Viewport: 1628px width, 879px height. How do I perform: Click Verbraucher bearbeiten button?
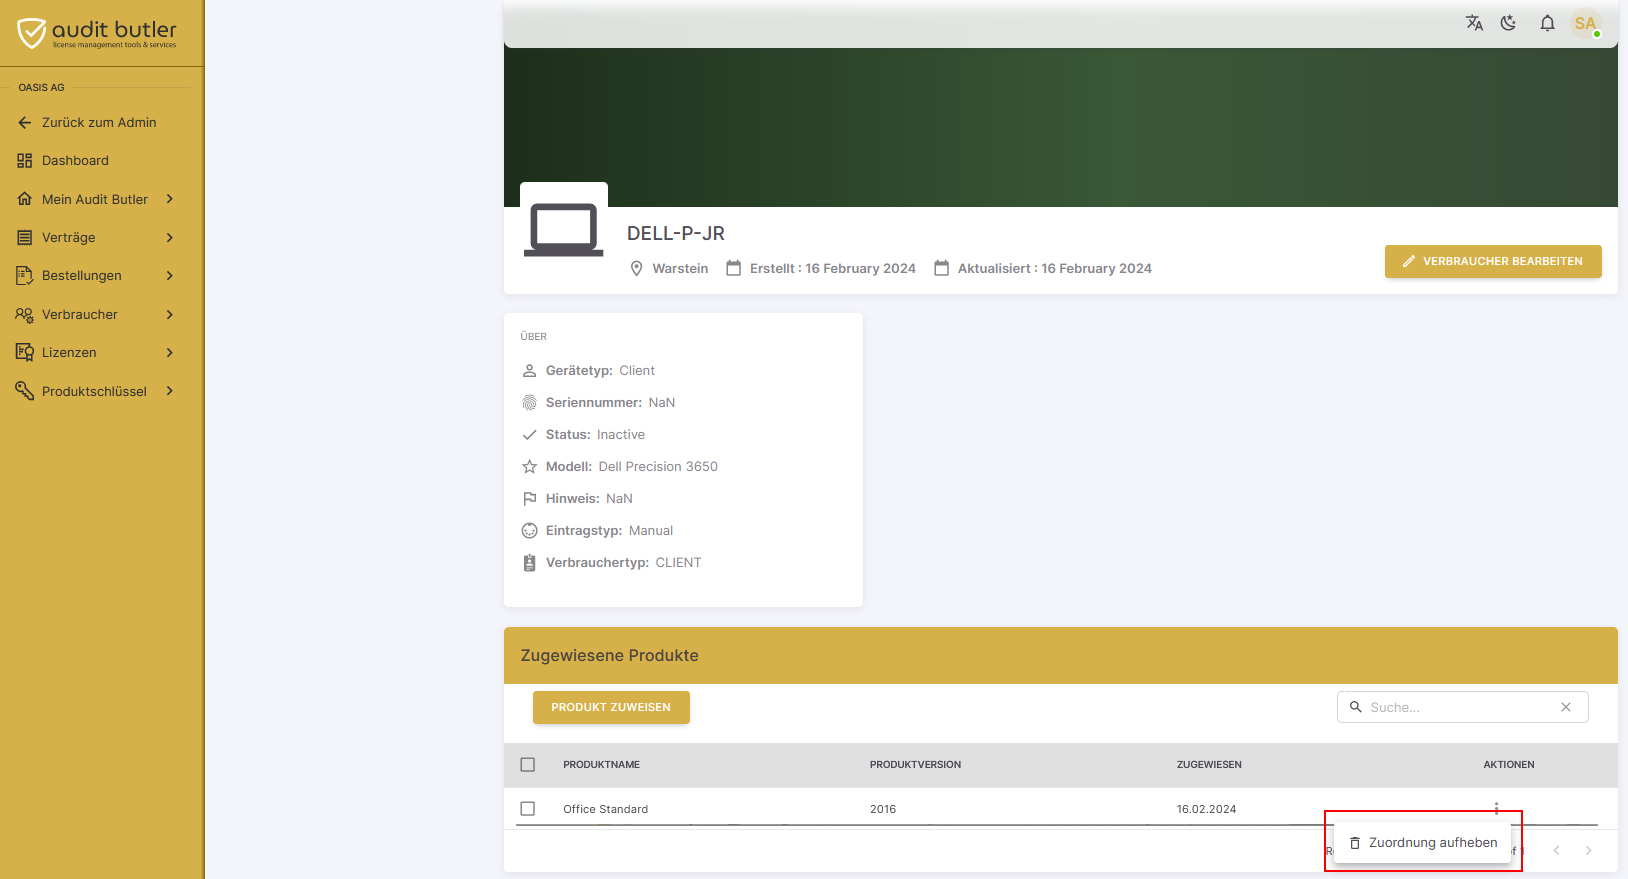click(x=1493, y=261)
